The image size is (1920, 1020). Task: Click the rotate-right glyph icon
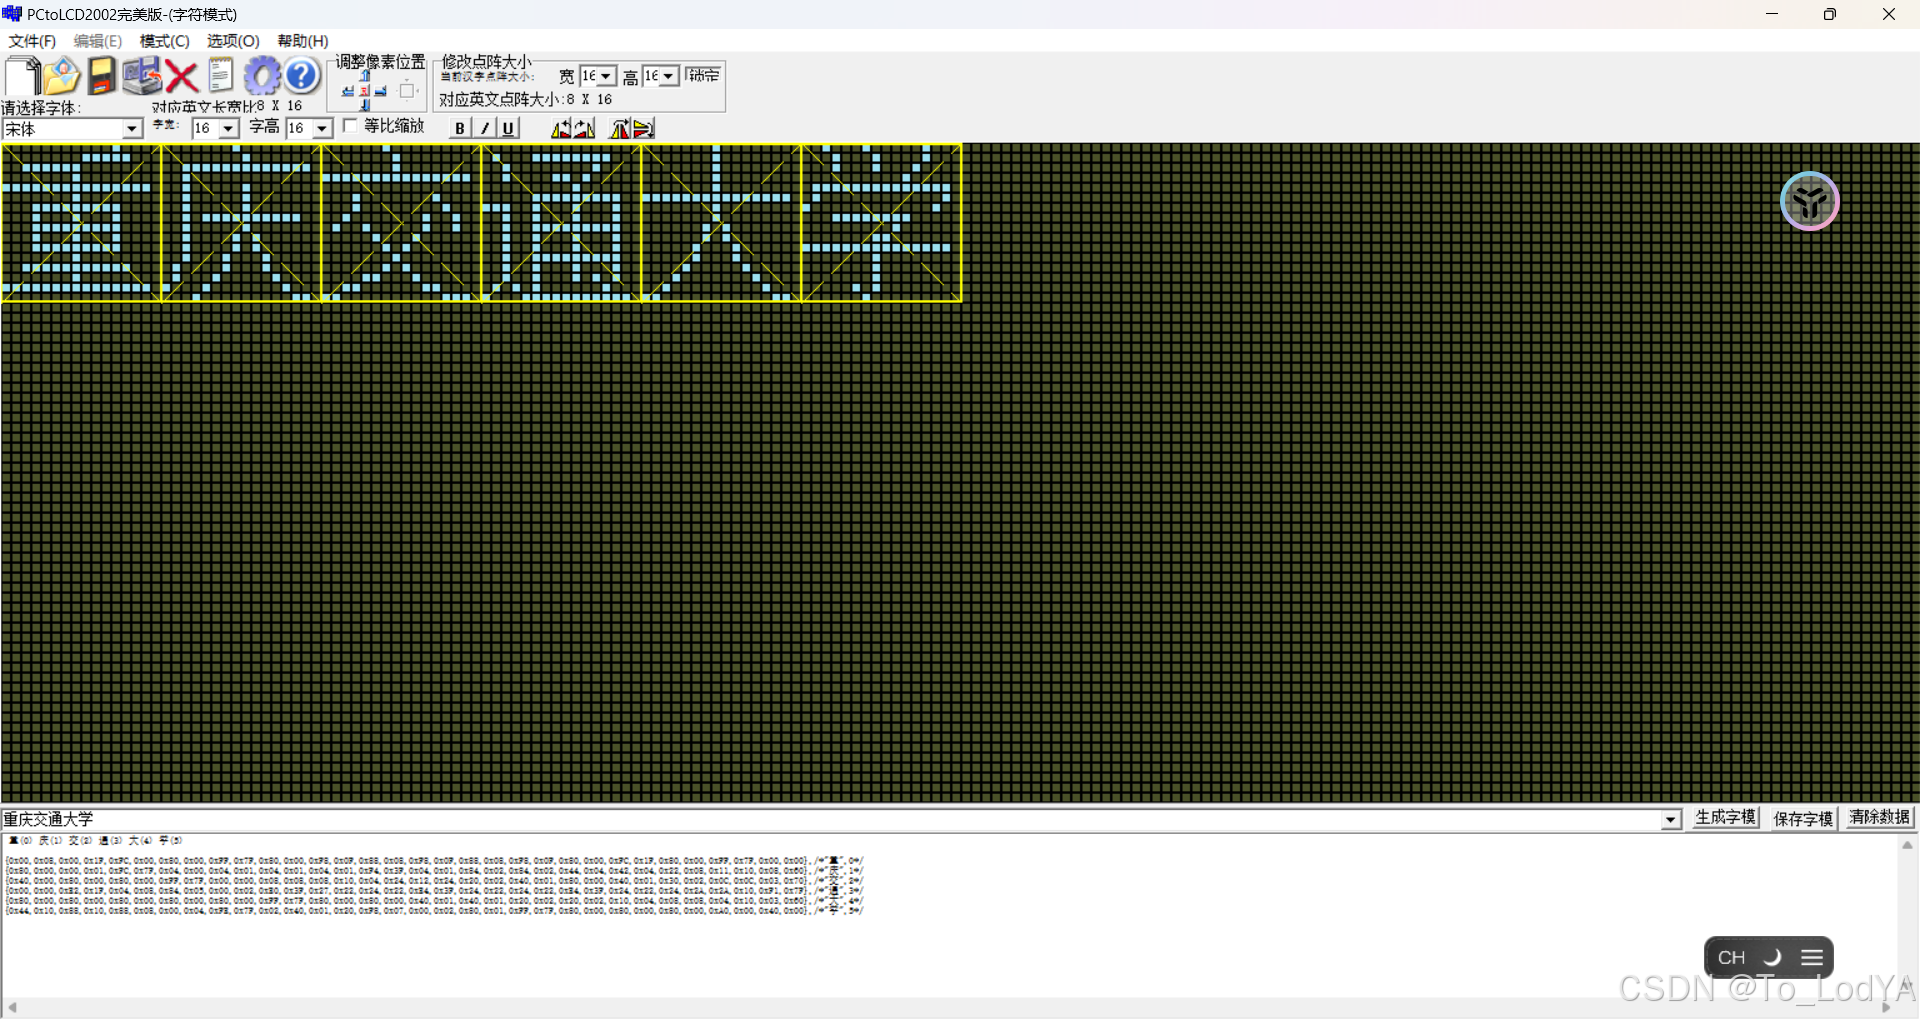584,128
